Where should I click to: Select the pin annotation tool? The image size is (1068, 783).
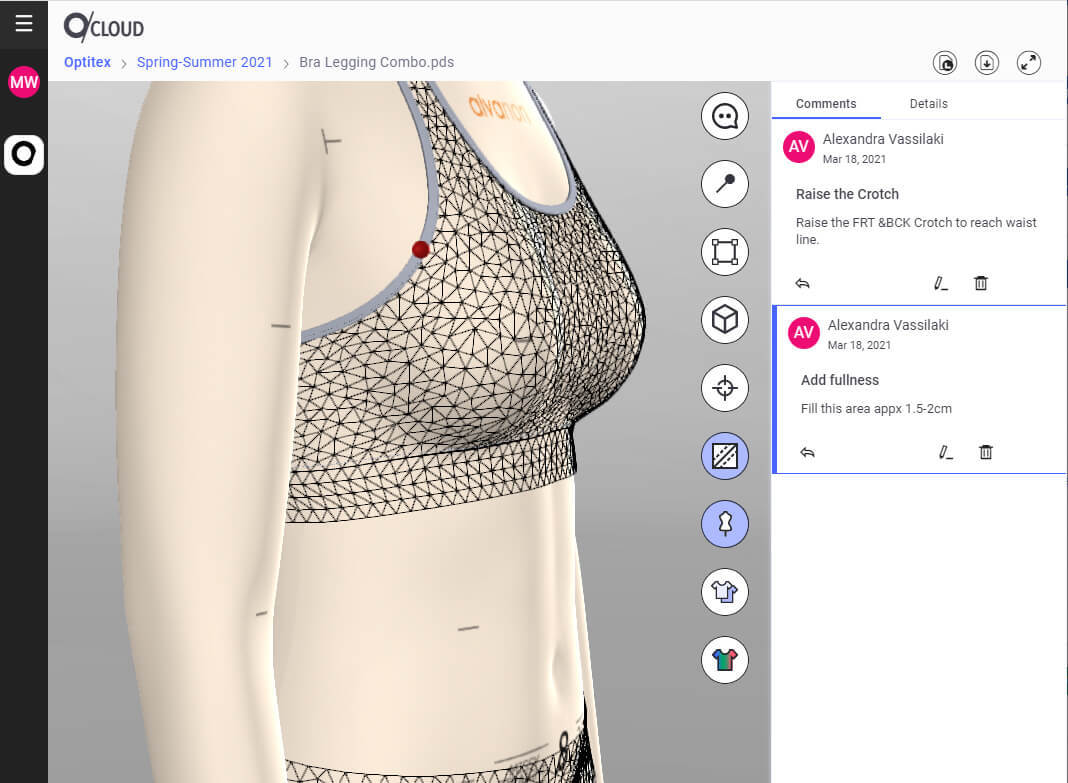724,184
